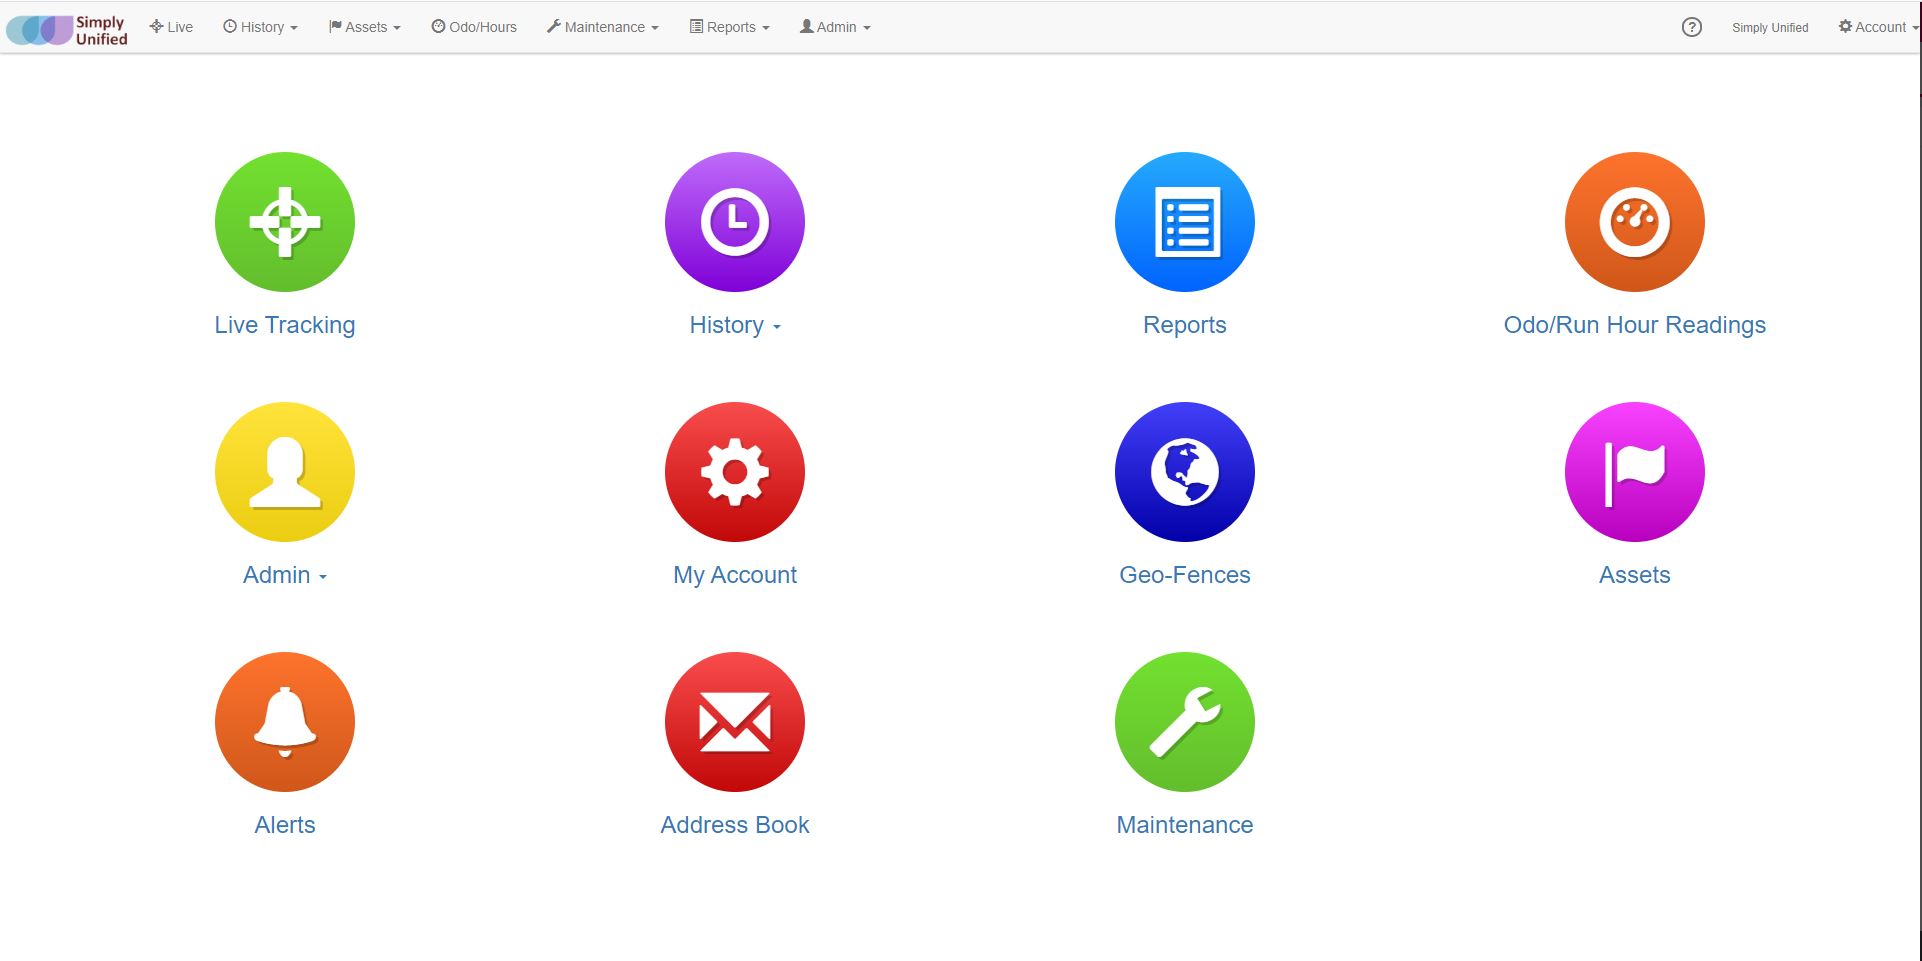Screen dimensions: 1922x961
Task: Click the yellow Admin user icon
Action: click(x=285, y=472)
